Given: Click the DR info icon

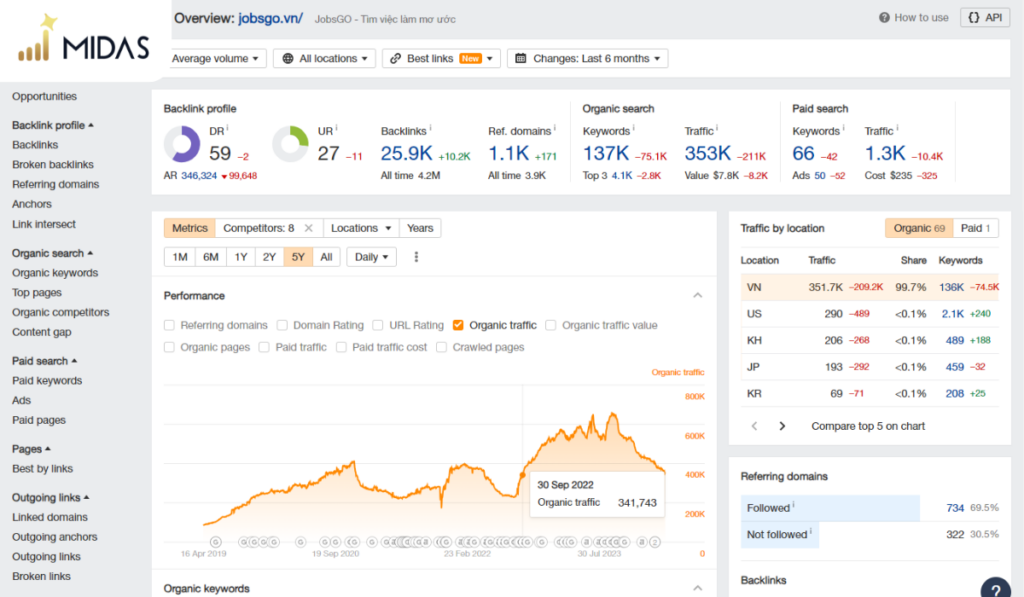Looking at the screenshot, I should click(x=227, y=128).
